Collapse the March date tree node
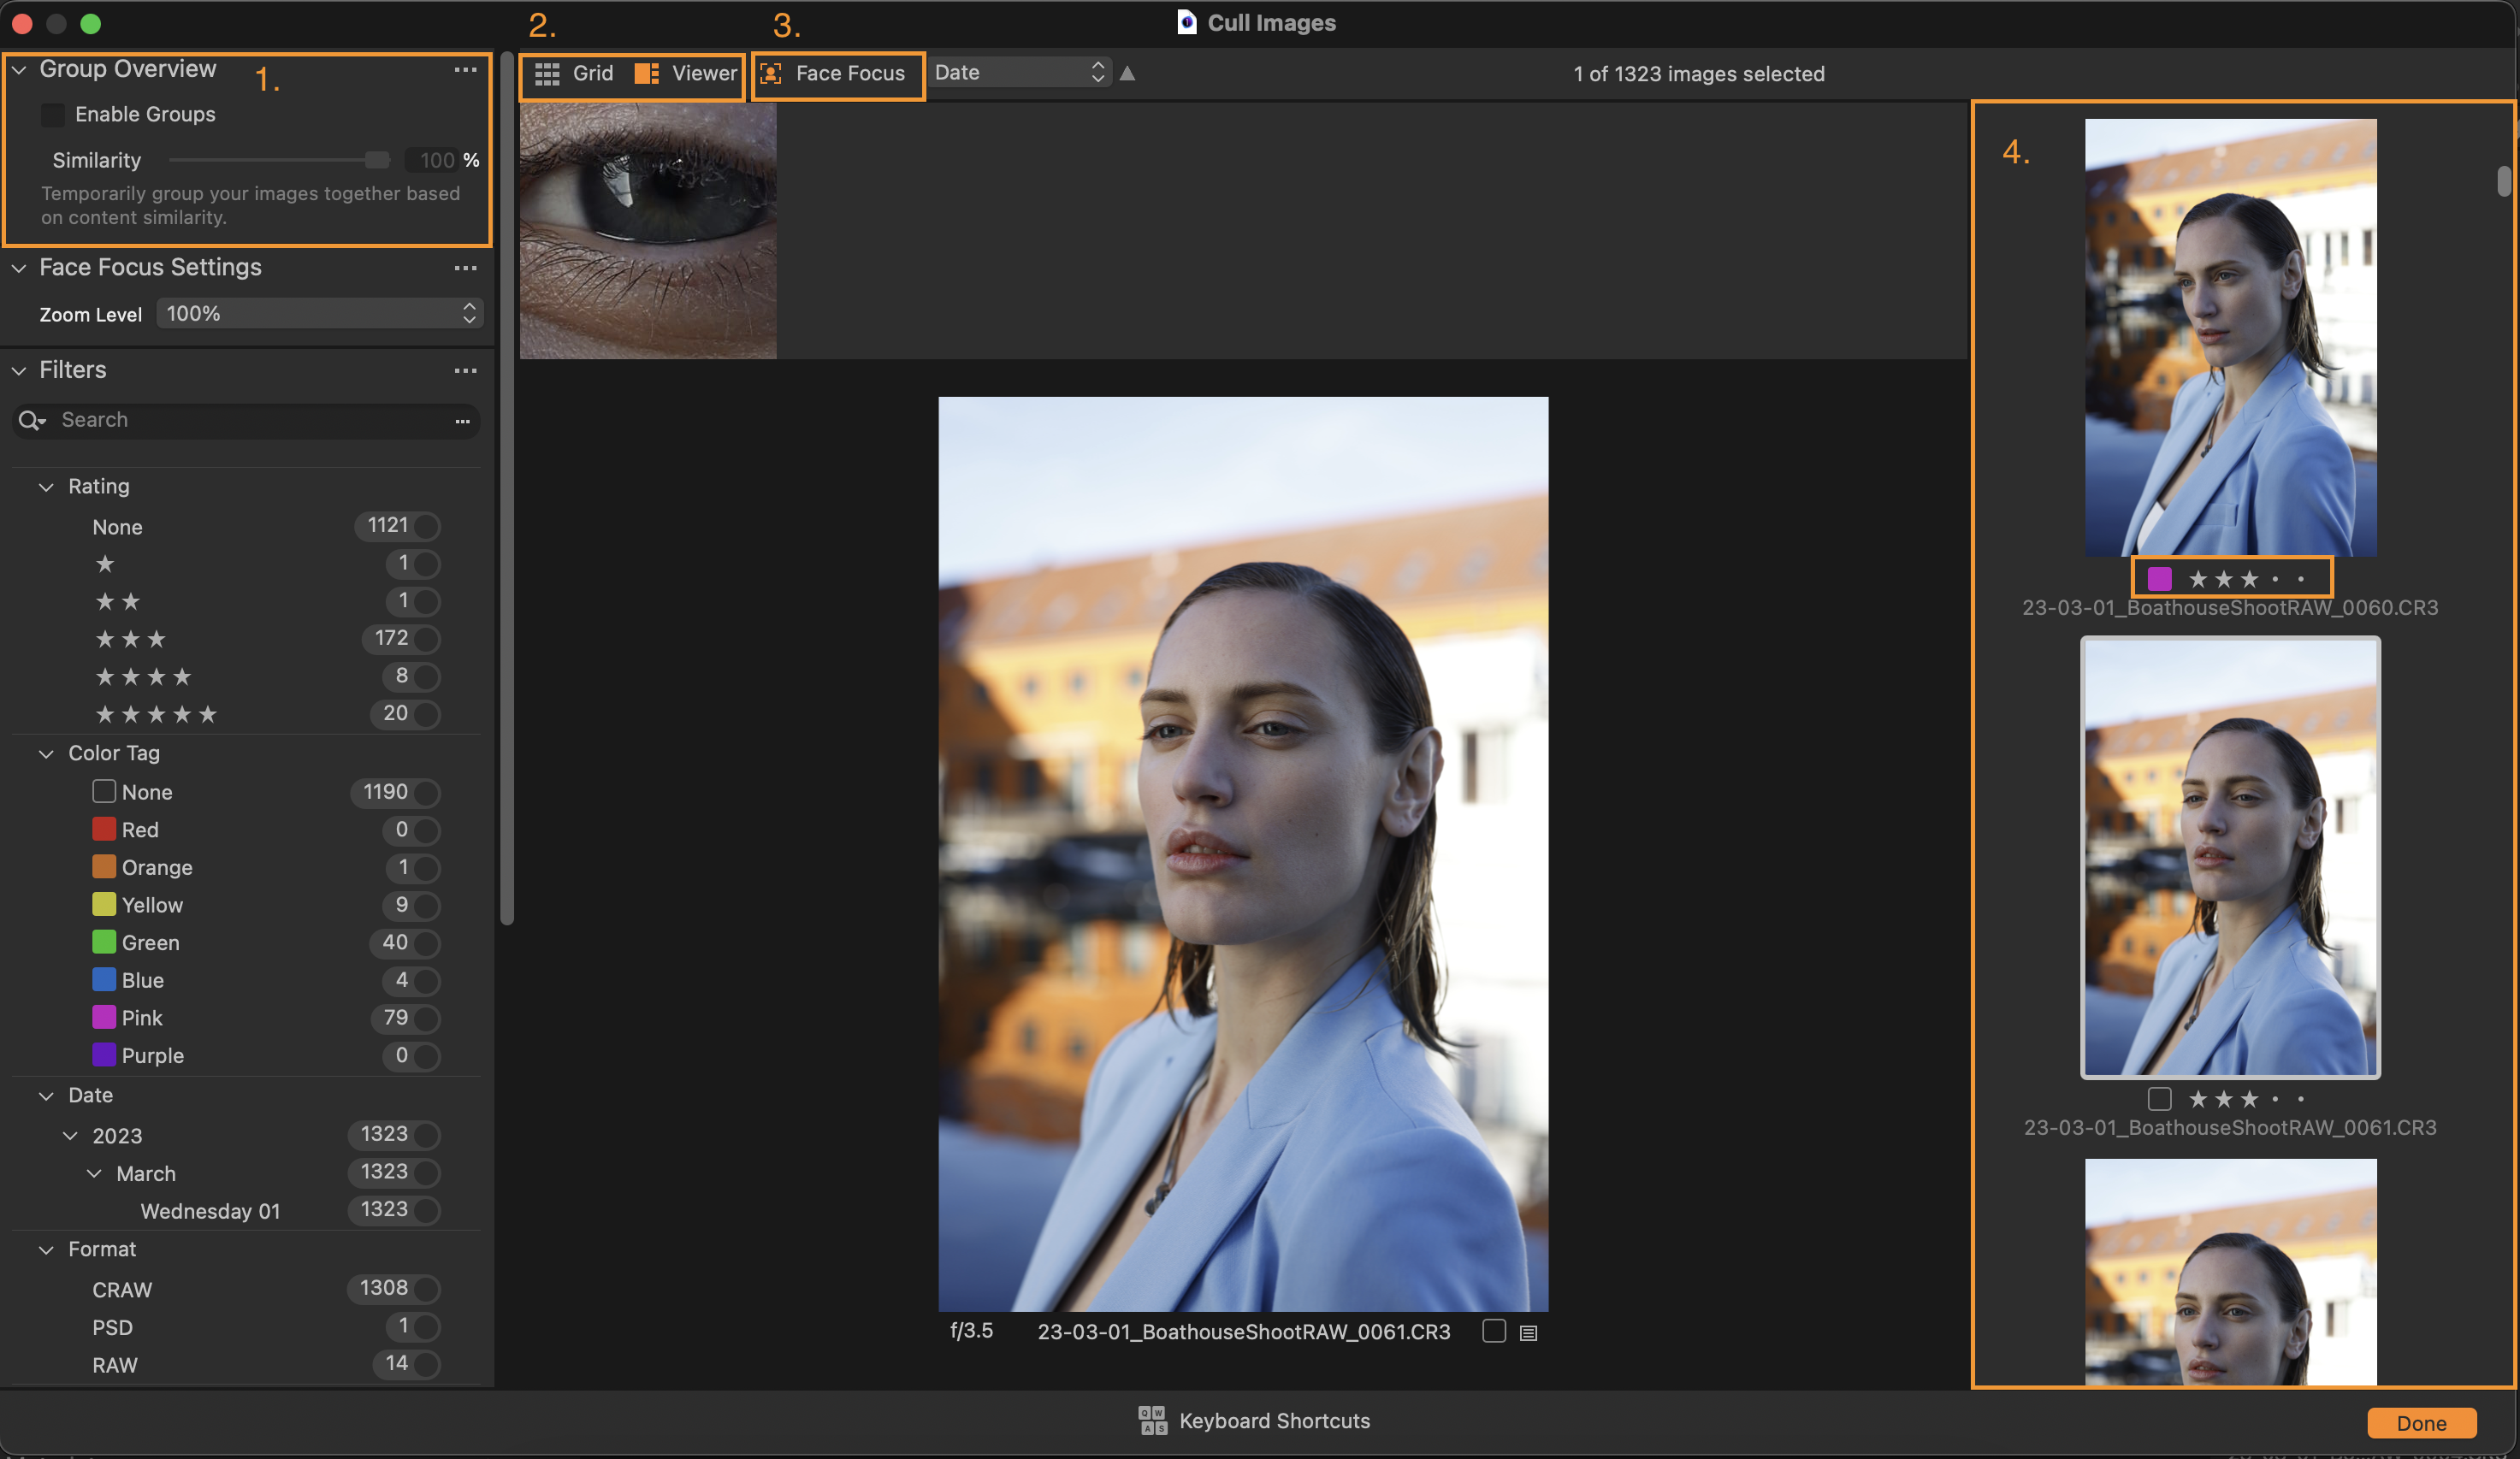Image resolution: width=2520 pixels, height=1459 pixels. click(x=94, y=1174)
